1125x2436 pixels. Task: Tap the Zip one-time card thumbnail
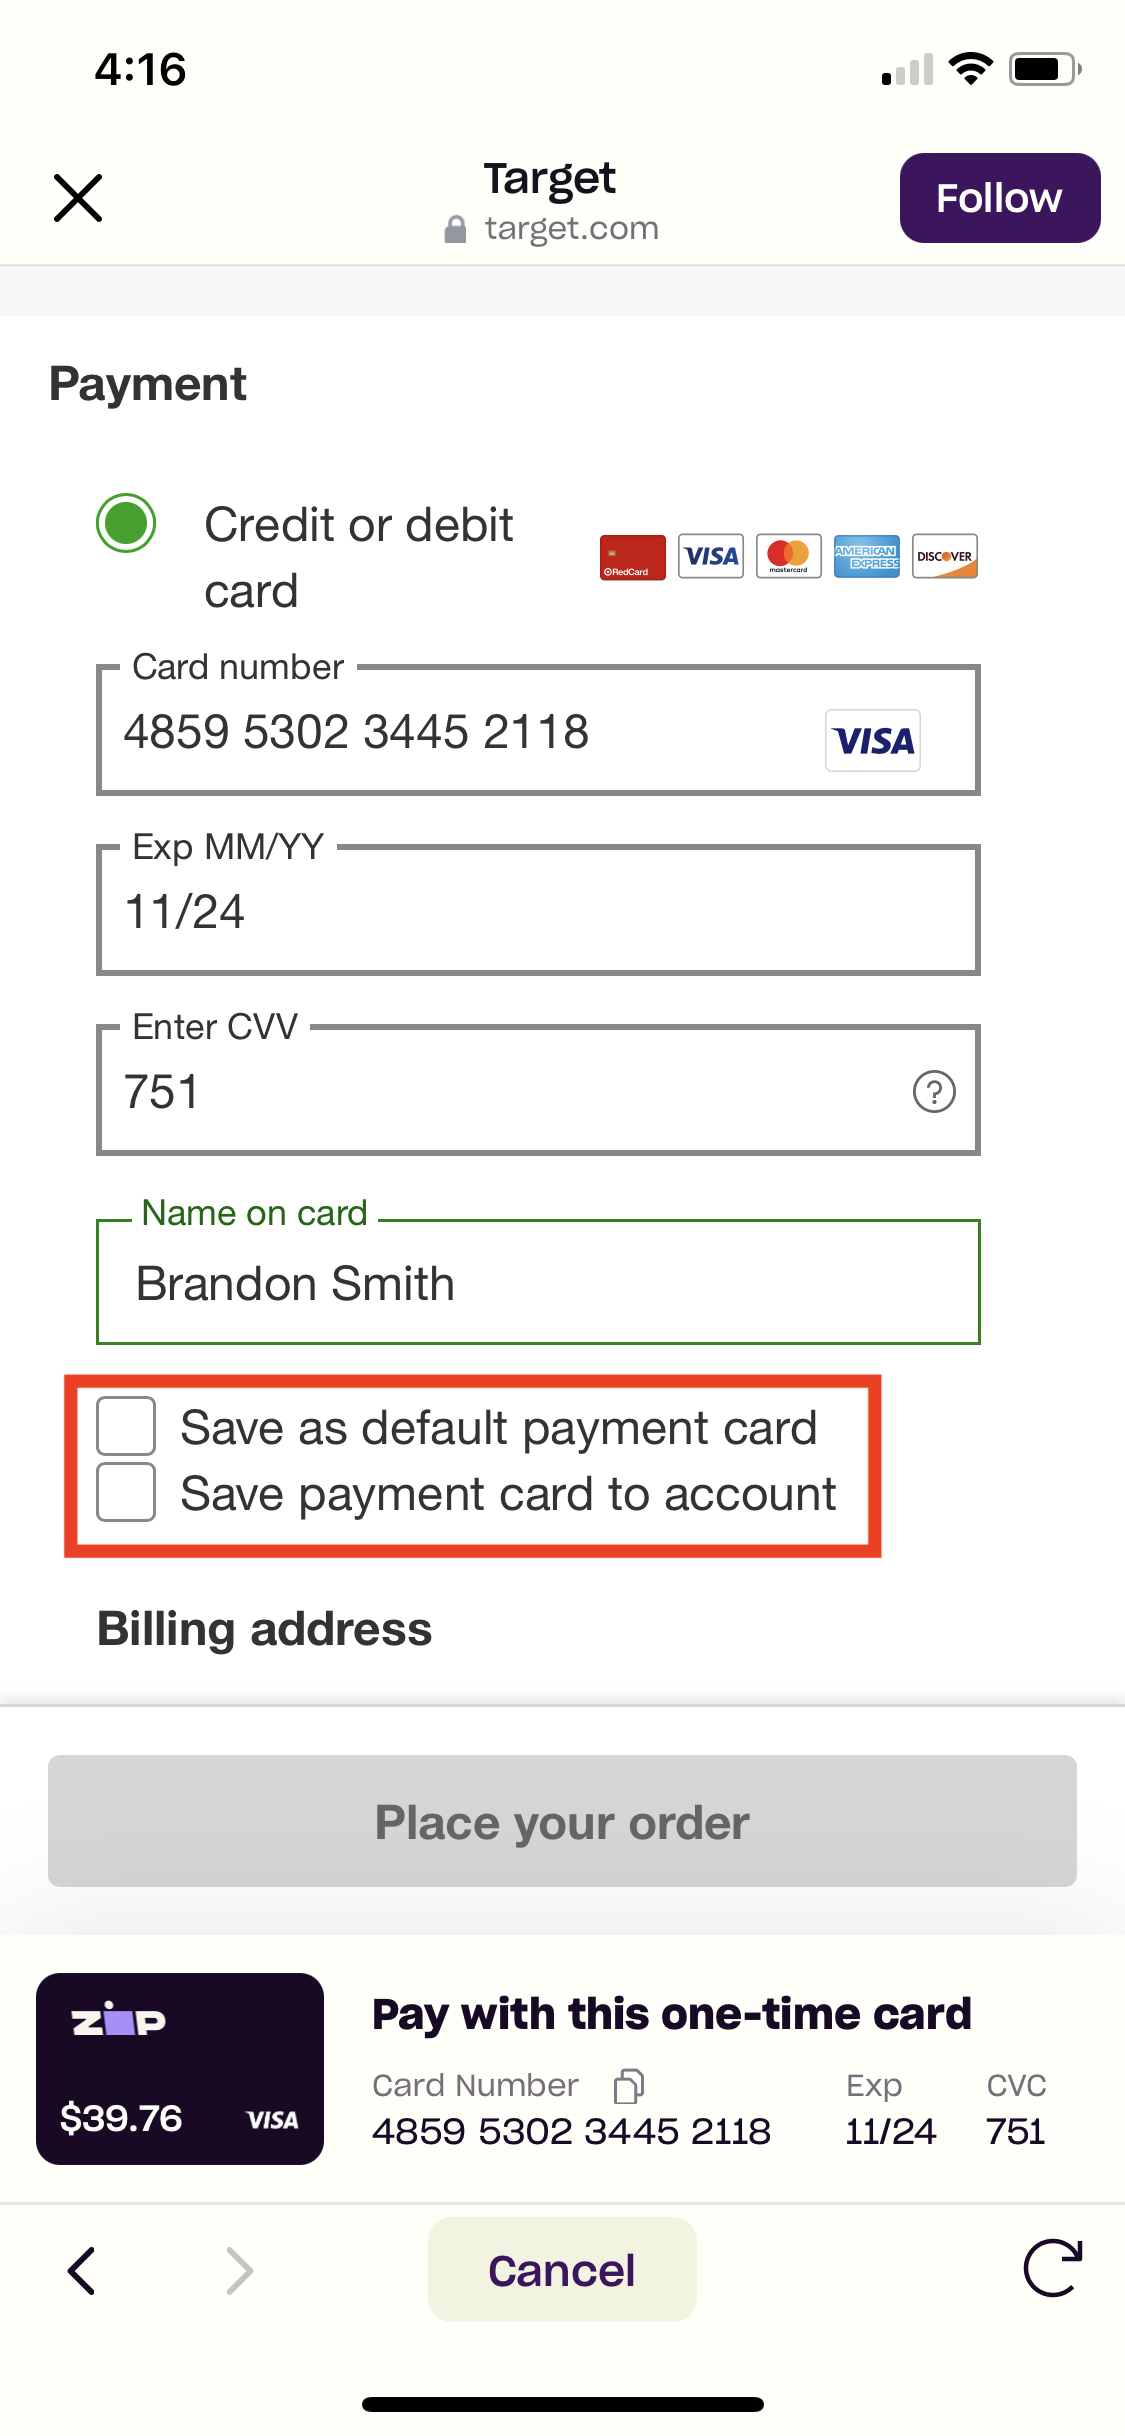(180, 2069)
